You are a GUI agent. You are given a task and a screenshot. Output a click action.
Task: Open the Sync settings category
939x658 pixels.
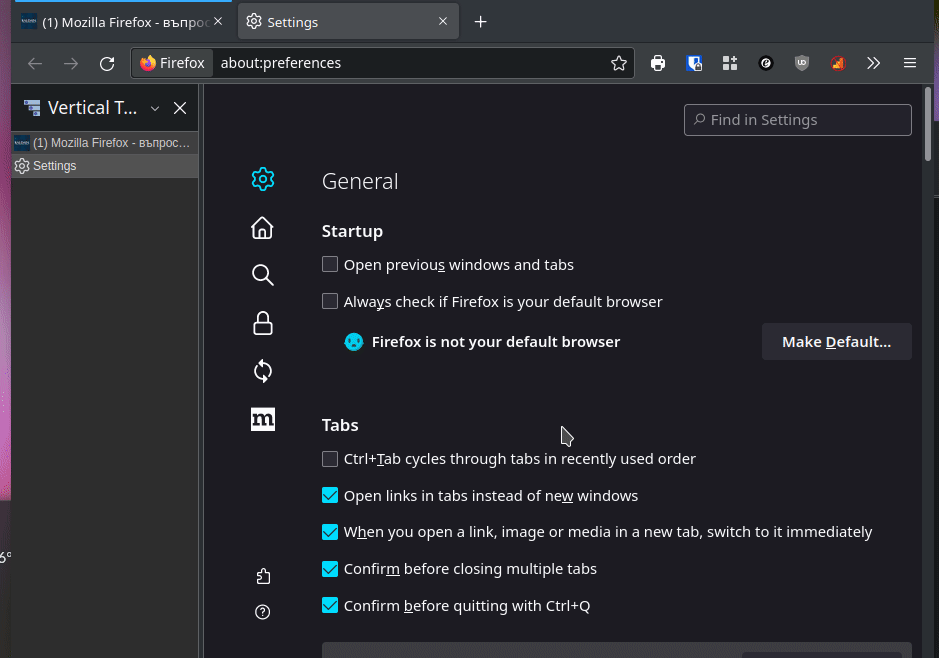[262, 371]
